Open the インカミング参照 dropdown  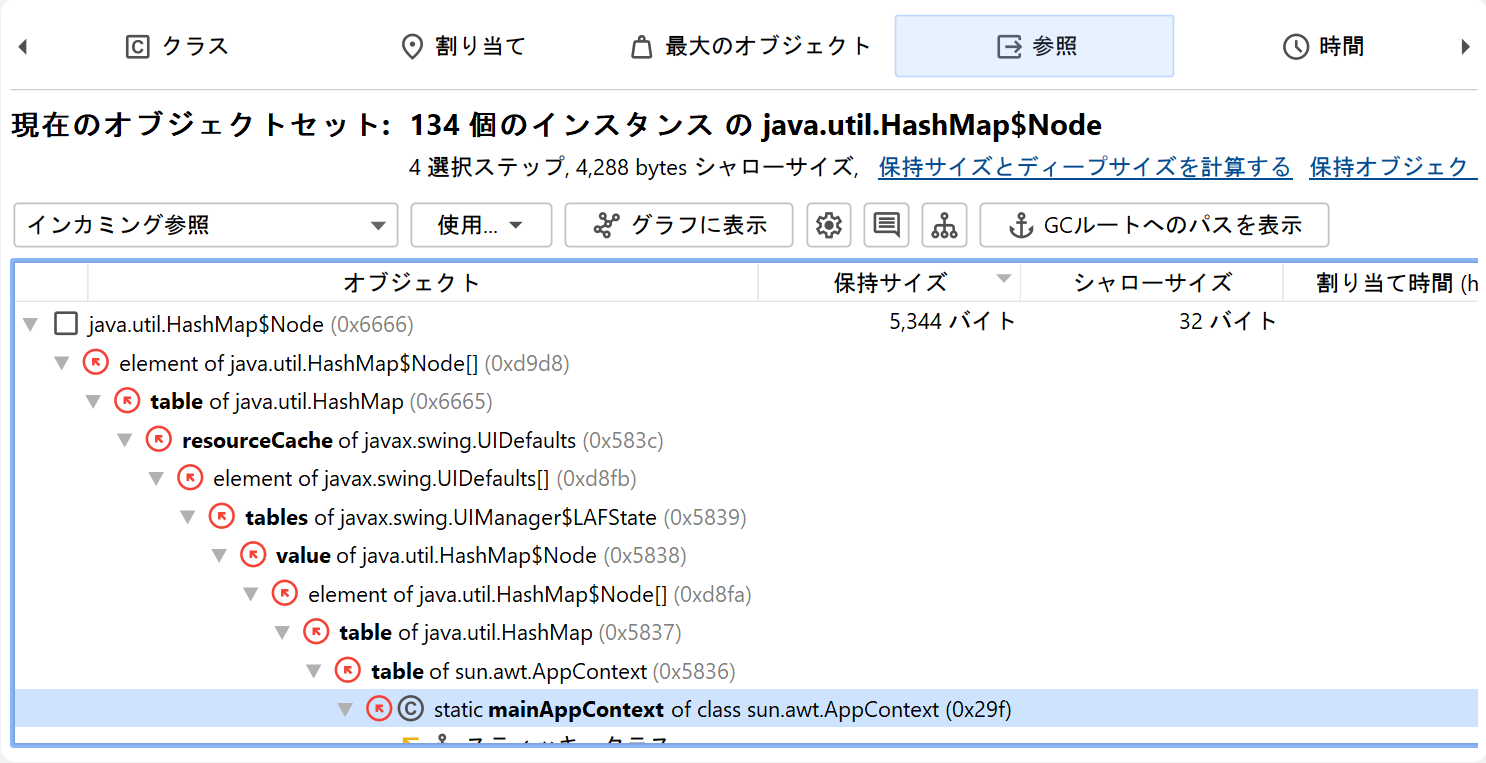[x=205, y=226]
